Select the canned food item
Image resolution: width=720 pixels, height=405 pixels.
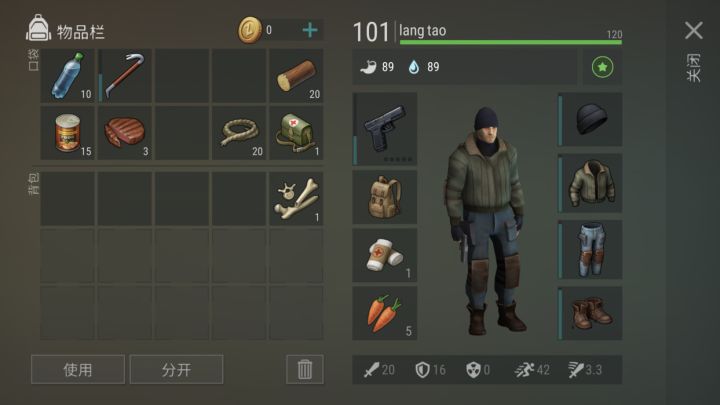tap(68, 133)
